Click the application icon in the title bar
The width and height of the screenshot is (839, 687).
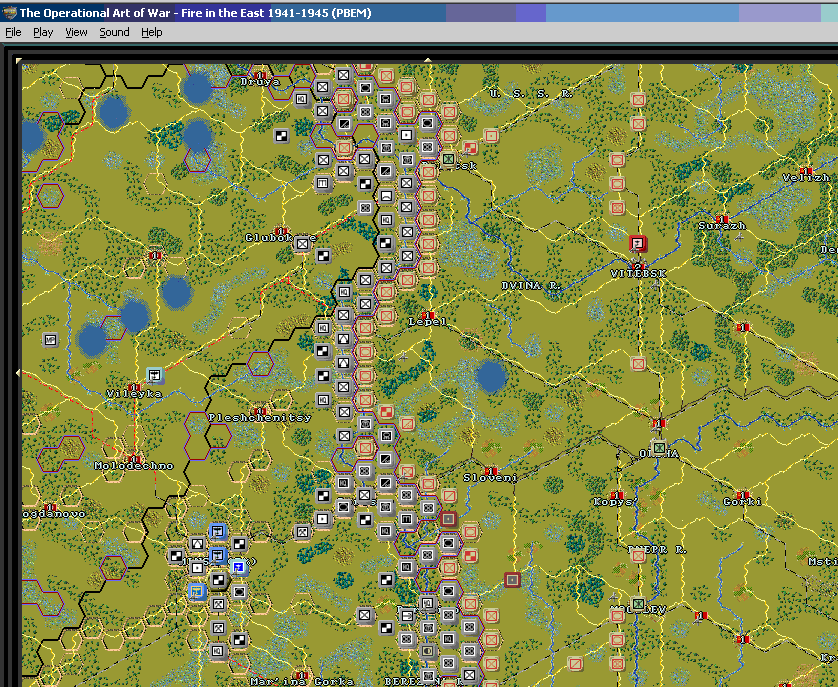point(9,13)
